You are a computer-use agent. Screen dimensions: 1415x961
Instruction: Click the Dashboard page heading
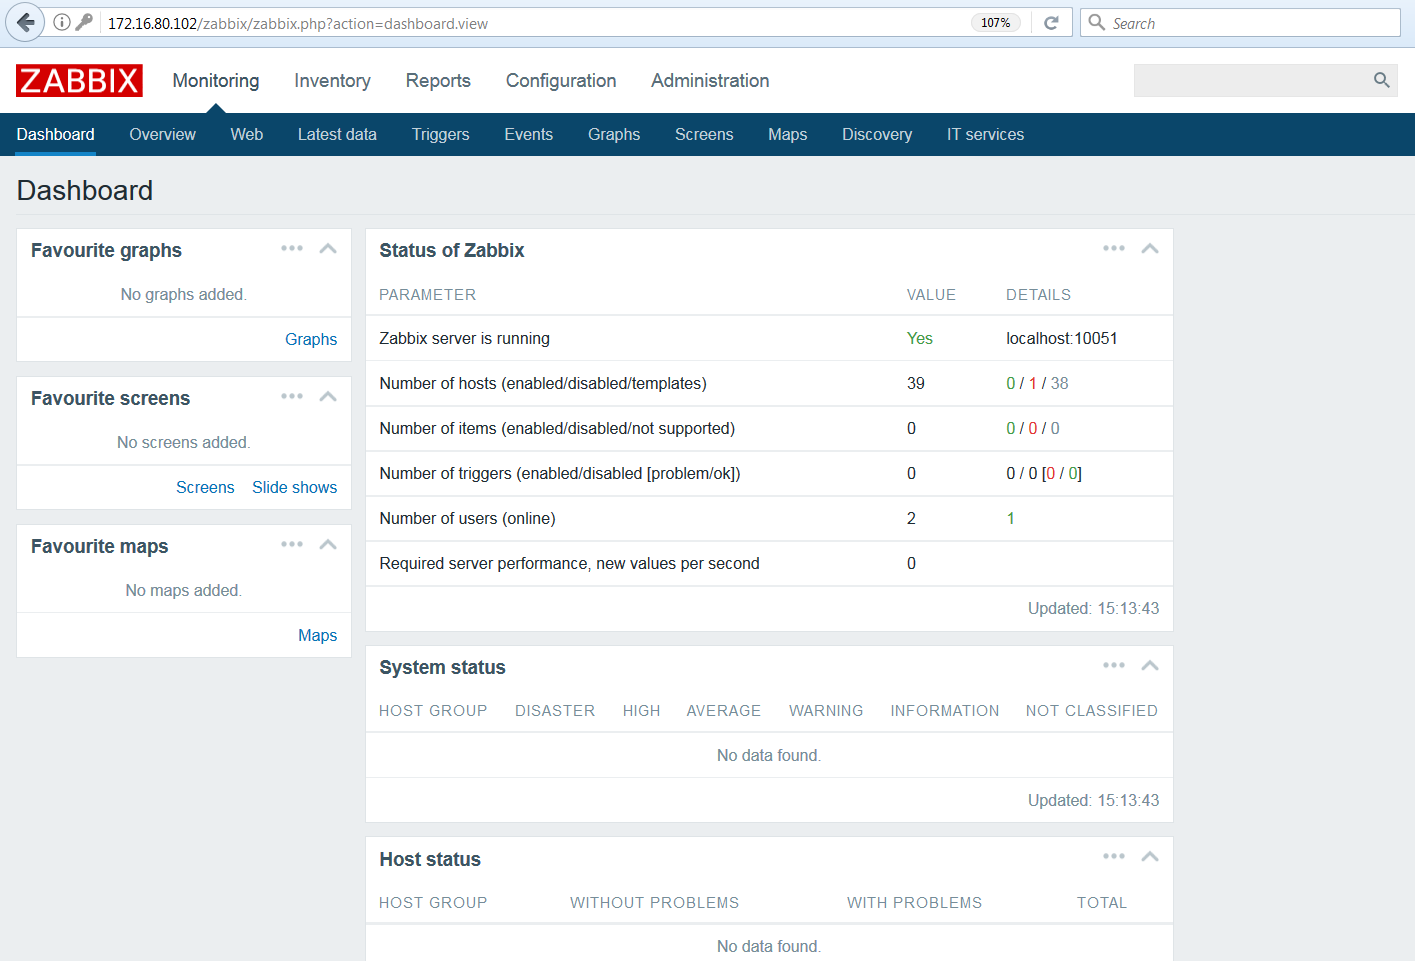[x=85, y=190]
